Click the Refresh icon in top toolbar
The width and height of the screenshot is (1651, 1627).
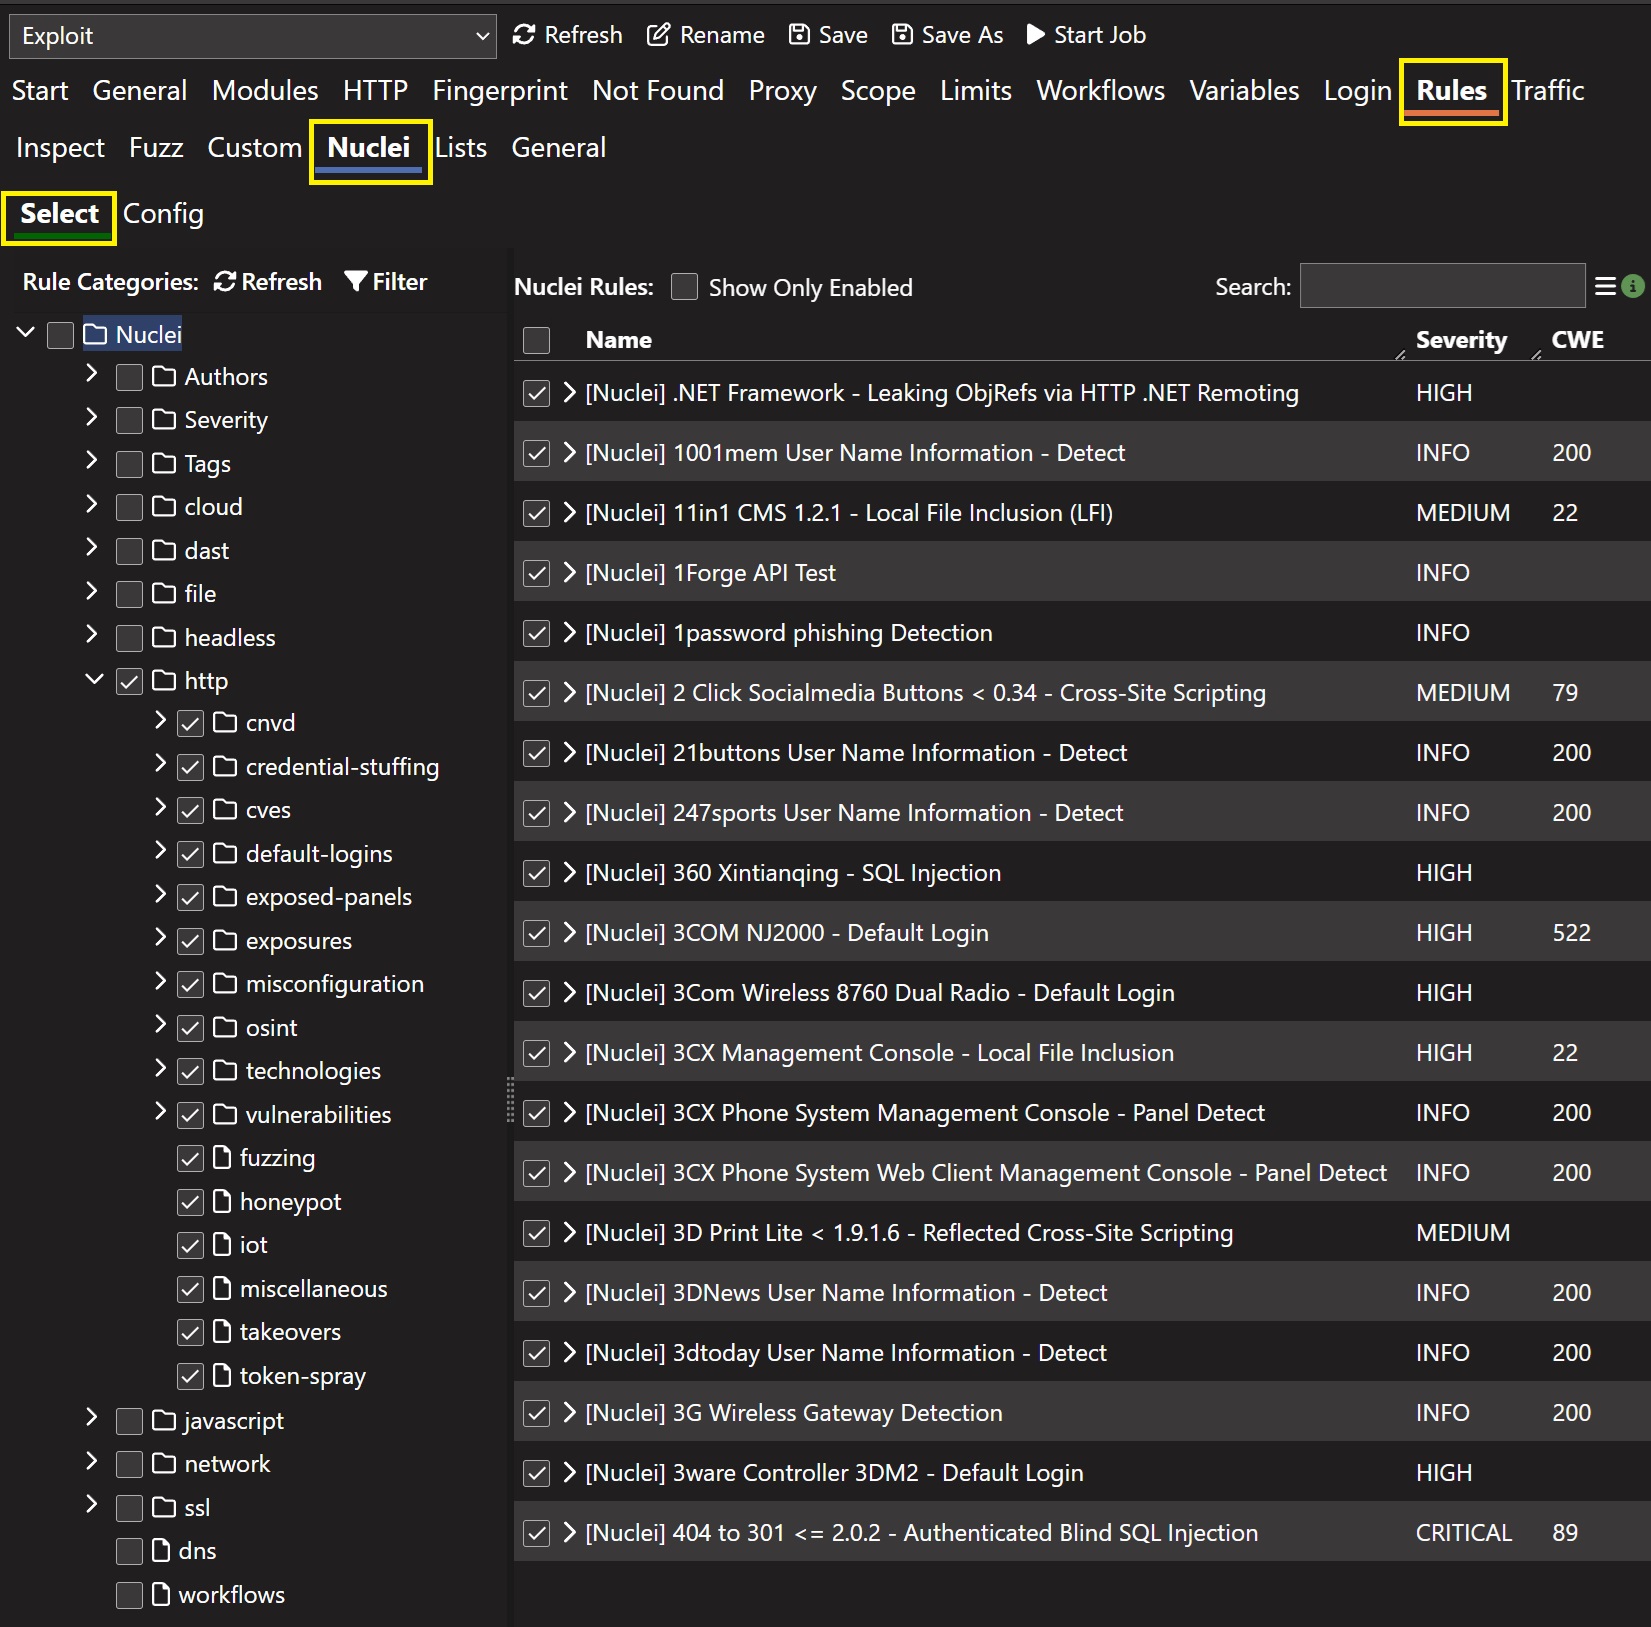click(524, 35)
